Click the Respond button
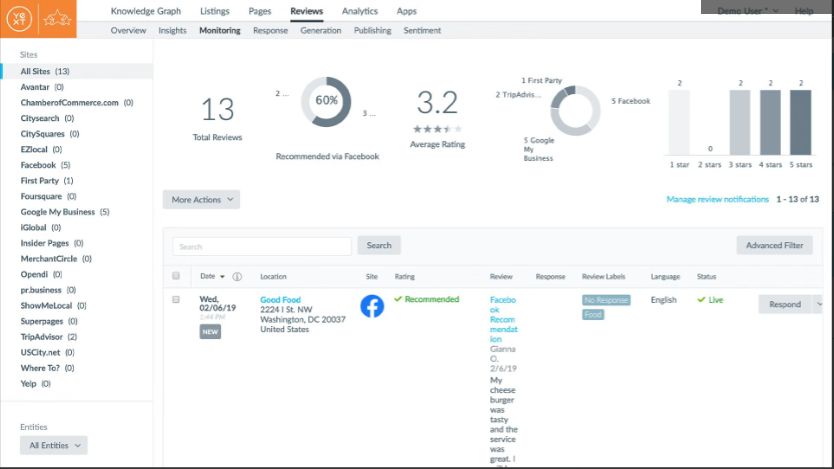Image resolution: width=834 pixels, height=469 pixels. (x=785, y=304)
